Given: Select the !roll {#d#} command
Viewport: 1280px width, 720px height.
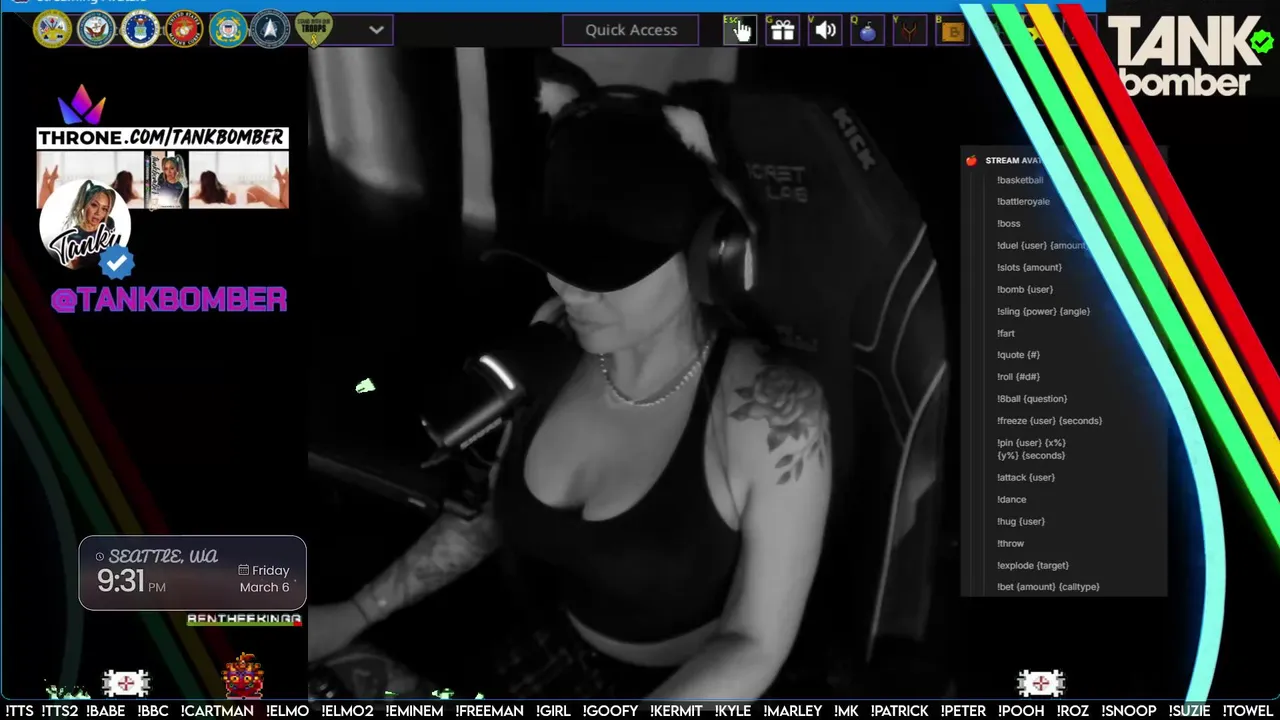Looking at the screenshot, I should click(1018, 377).
